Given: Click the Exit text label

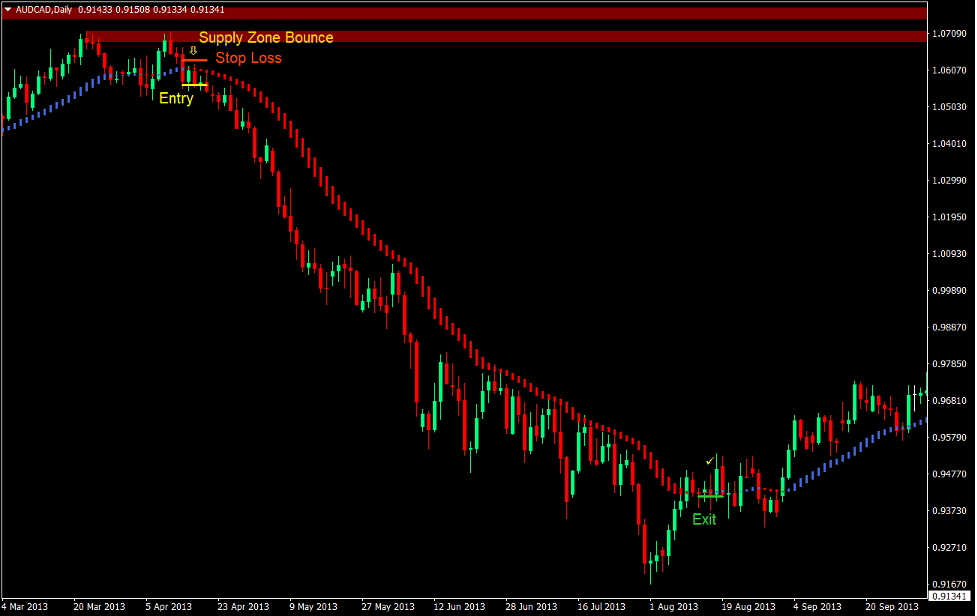Looking at the screenshot, I should pos(704,519).
